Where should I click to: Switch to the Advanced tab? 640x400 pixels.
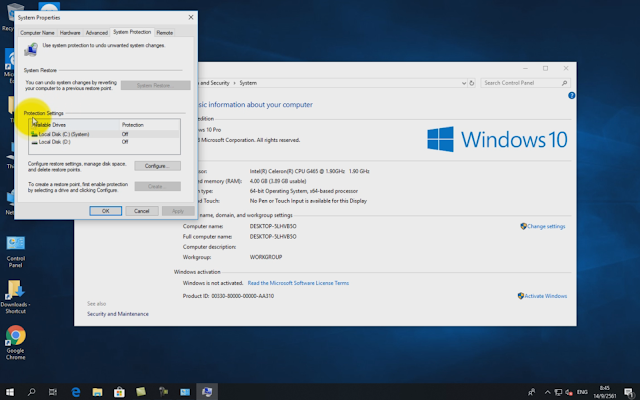click(96, 33)
